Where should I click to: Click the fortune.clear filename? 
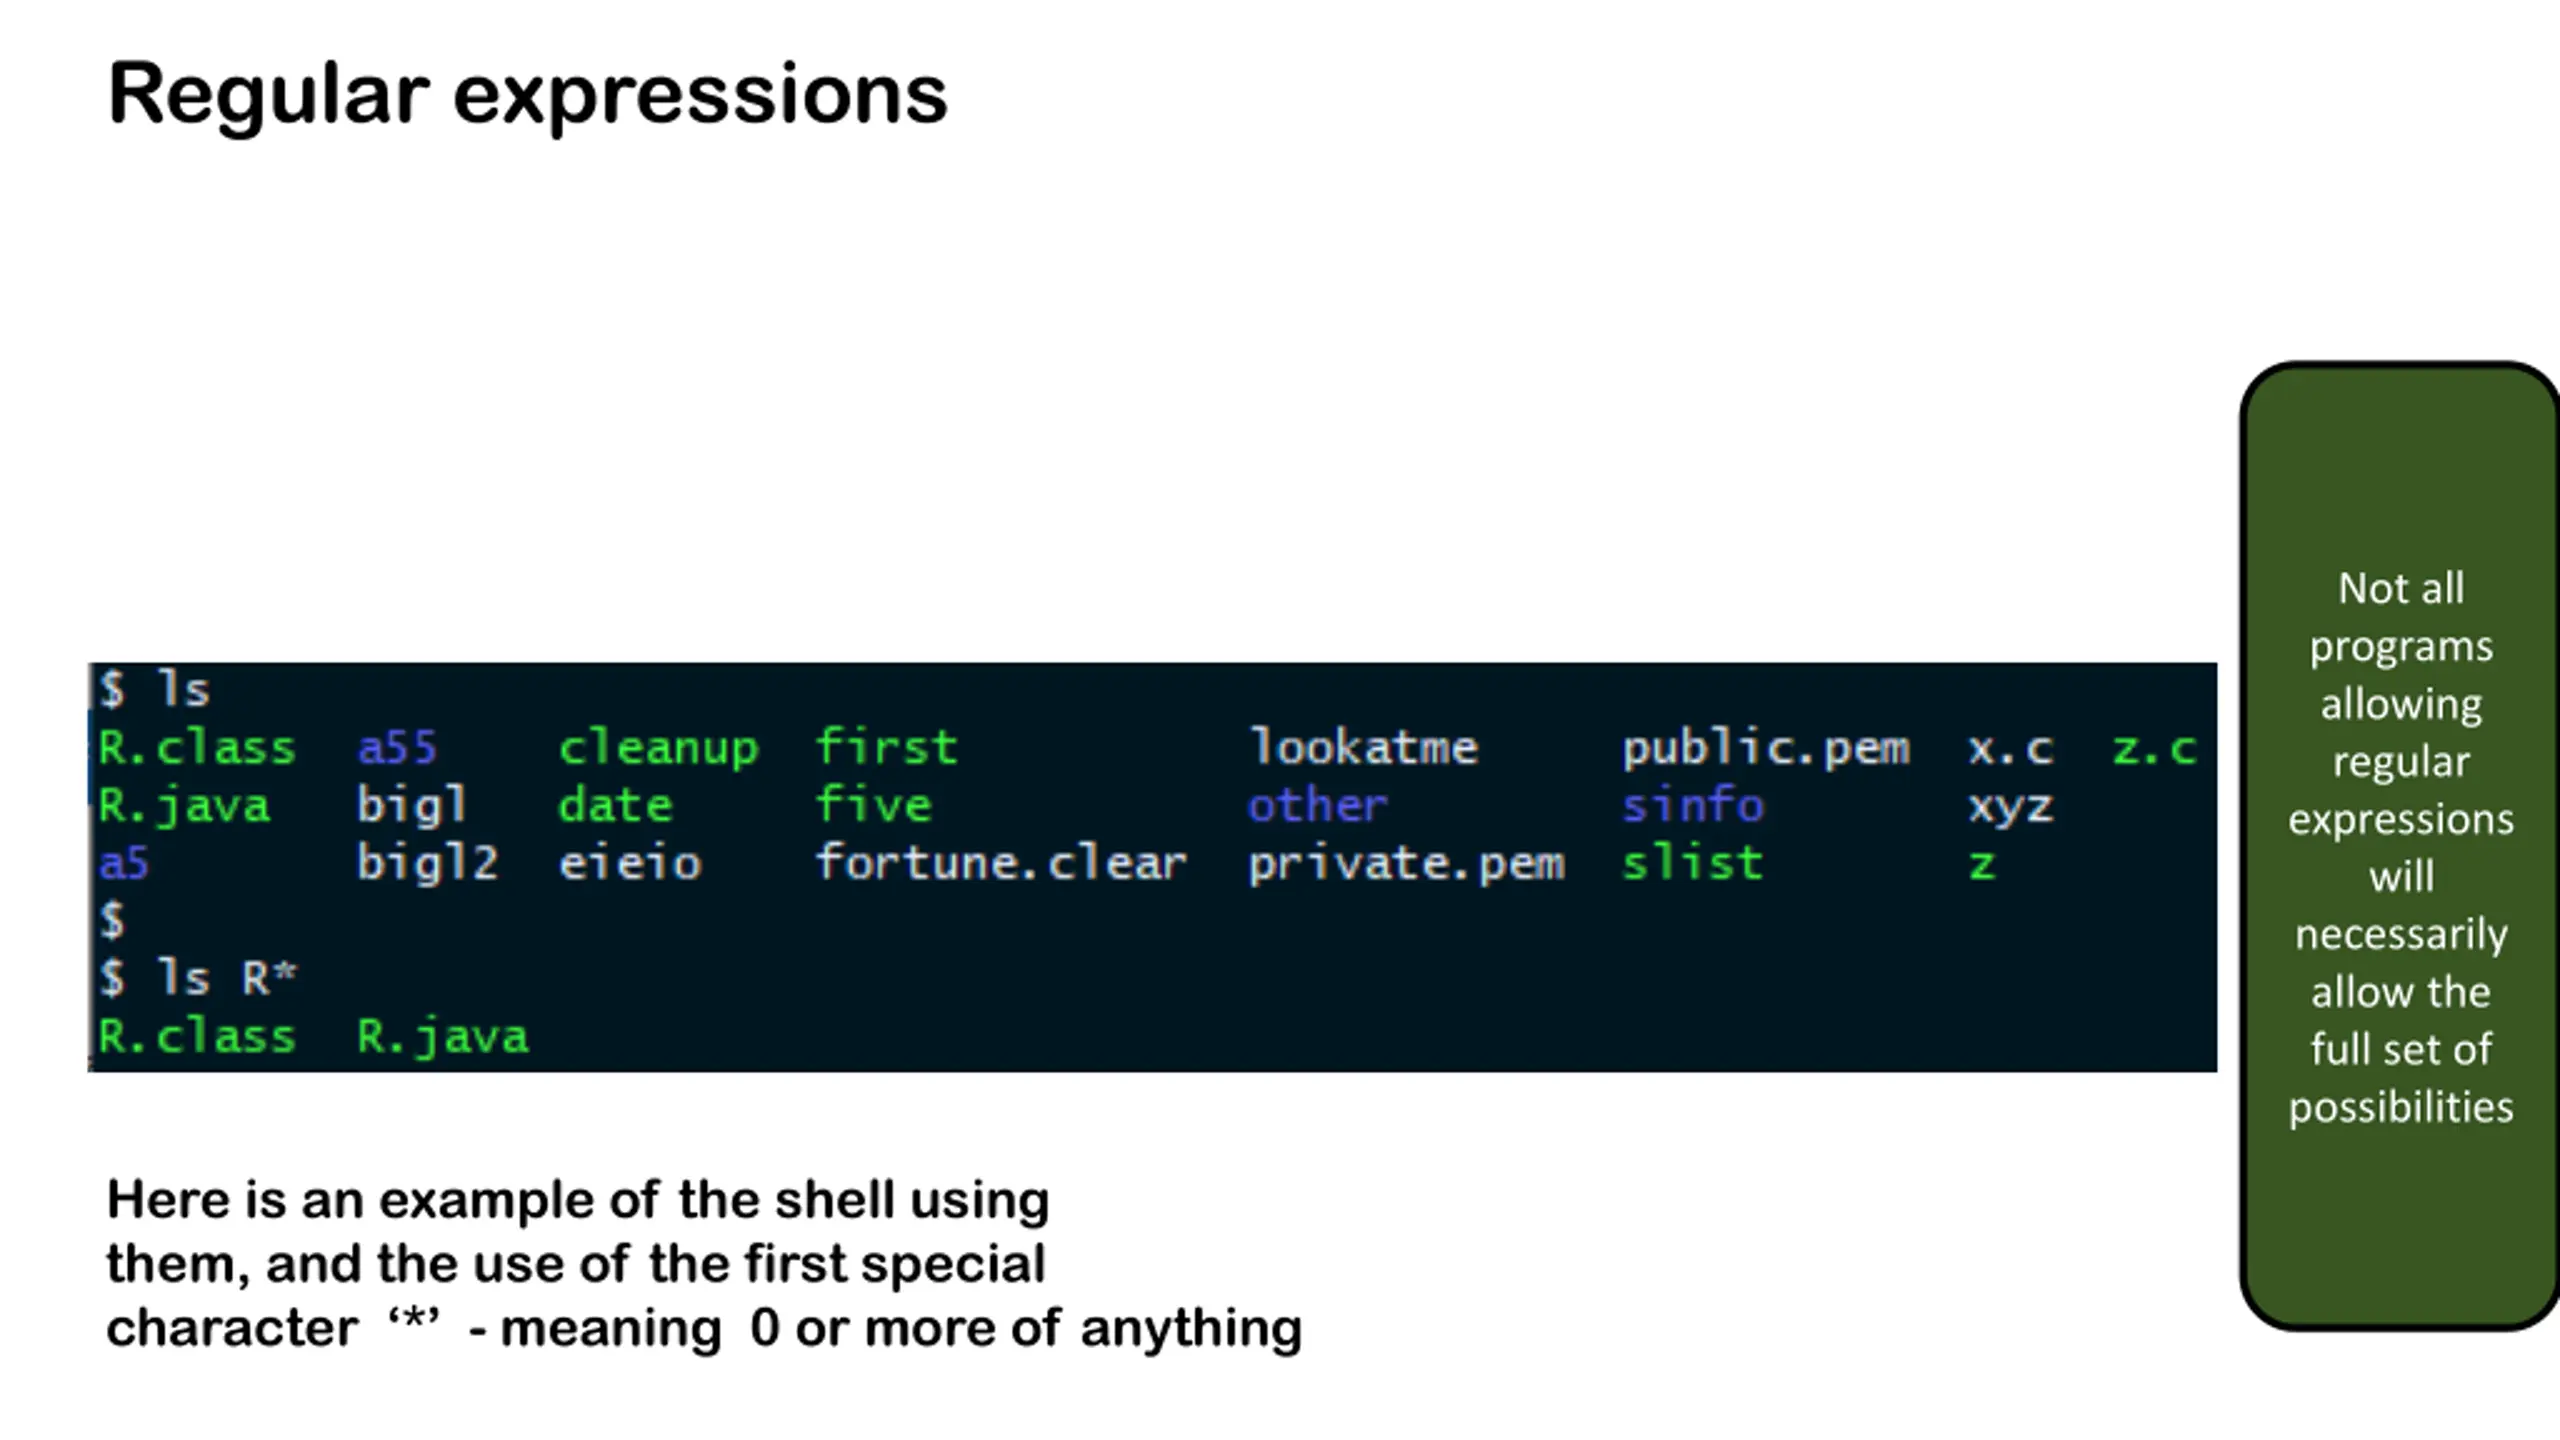(1001, 863)
